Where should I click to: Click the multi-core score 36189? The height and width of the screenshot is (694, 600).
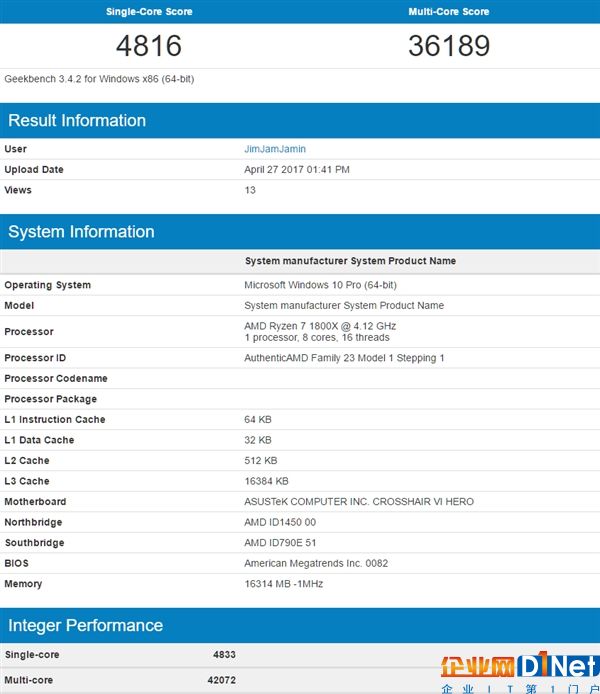pos(449,46)
